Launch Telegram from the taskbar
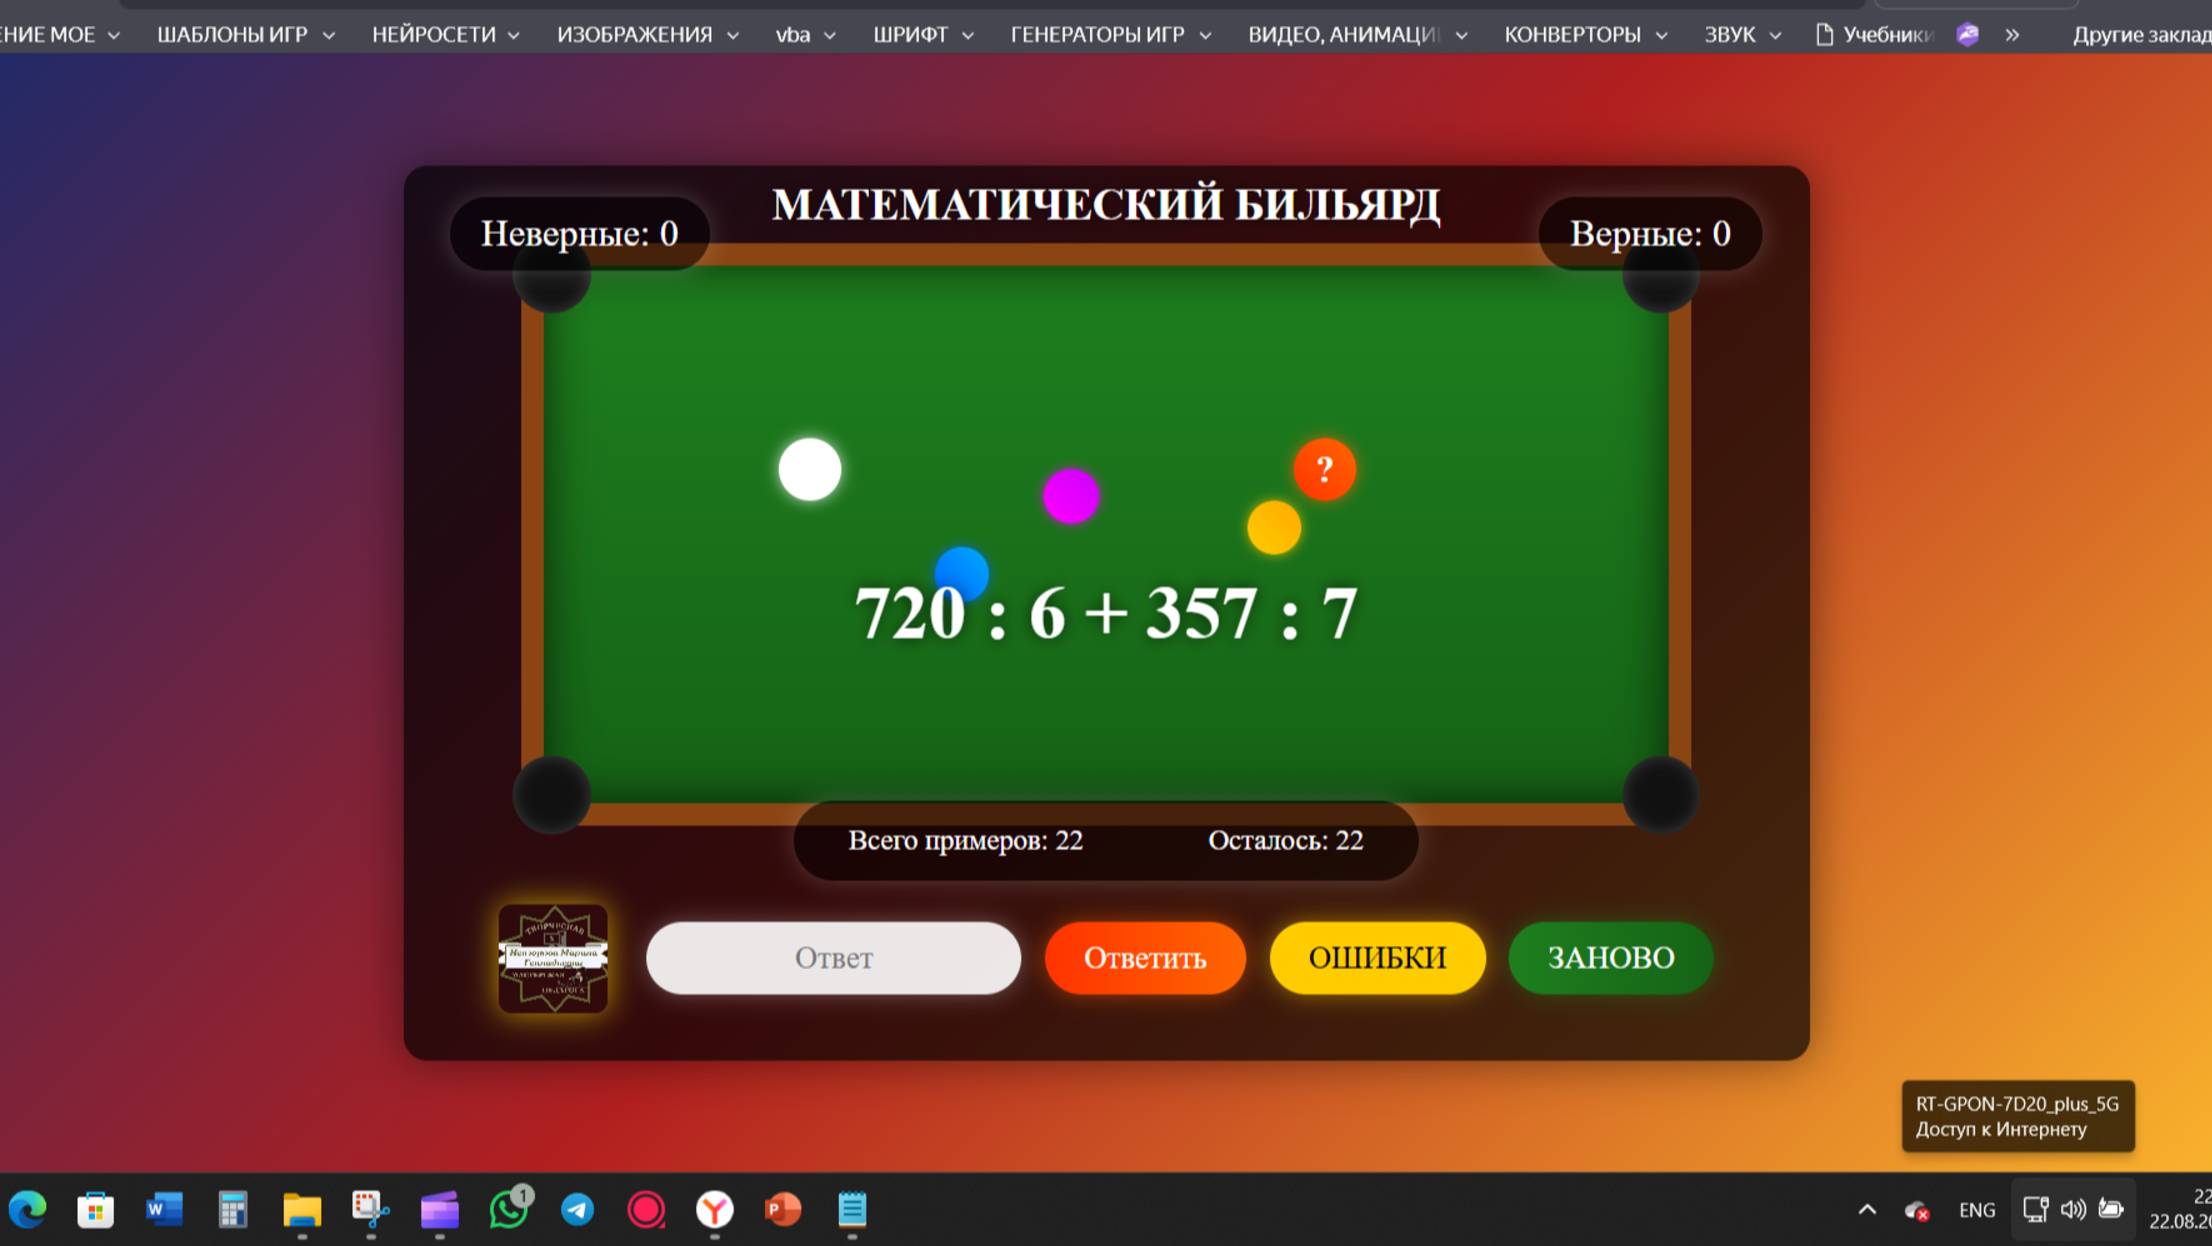2212x1246 pixels. tap(578, 1211)
